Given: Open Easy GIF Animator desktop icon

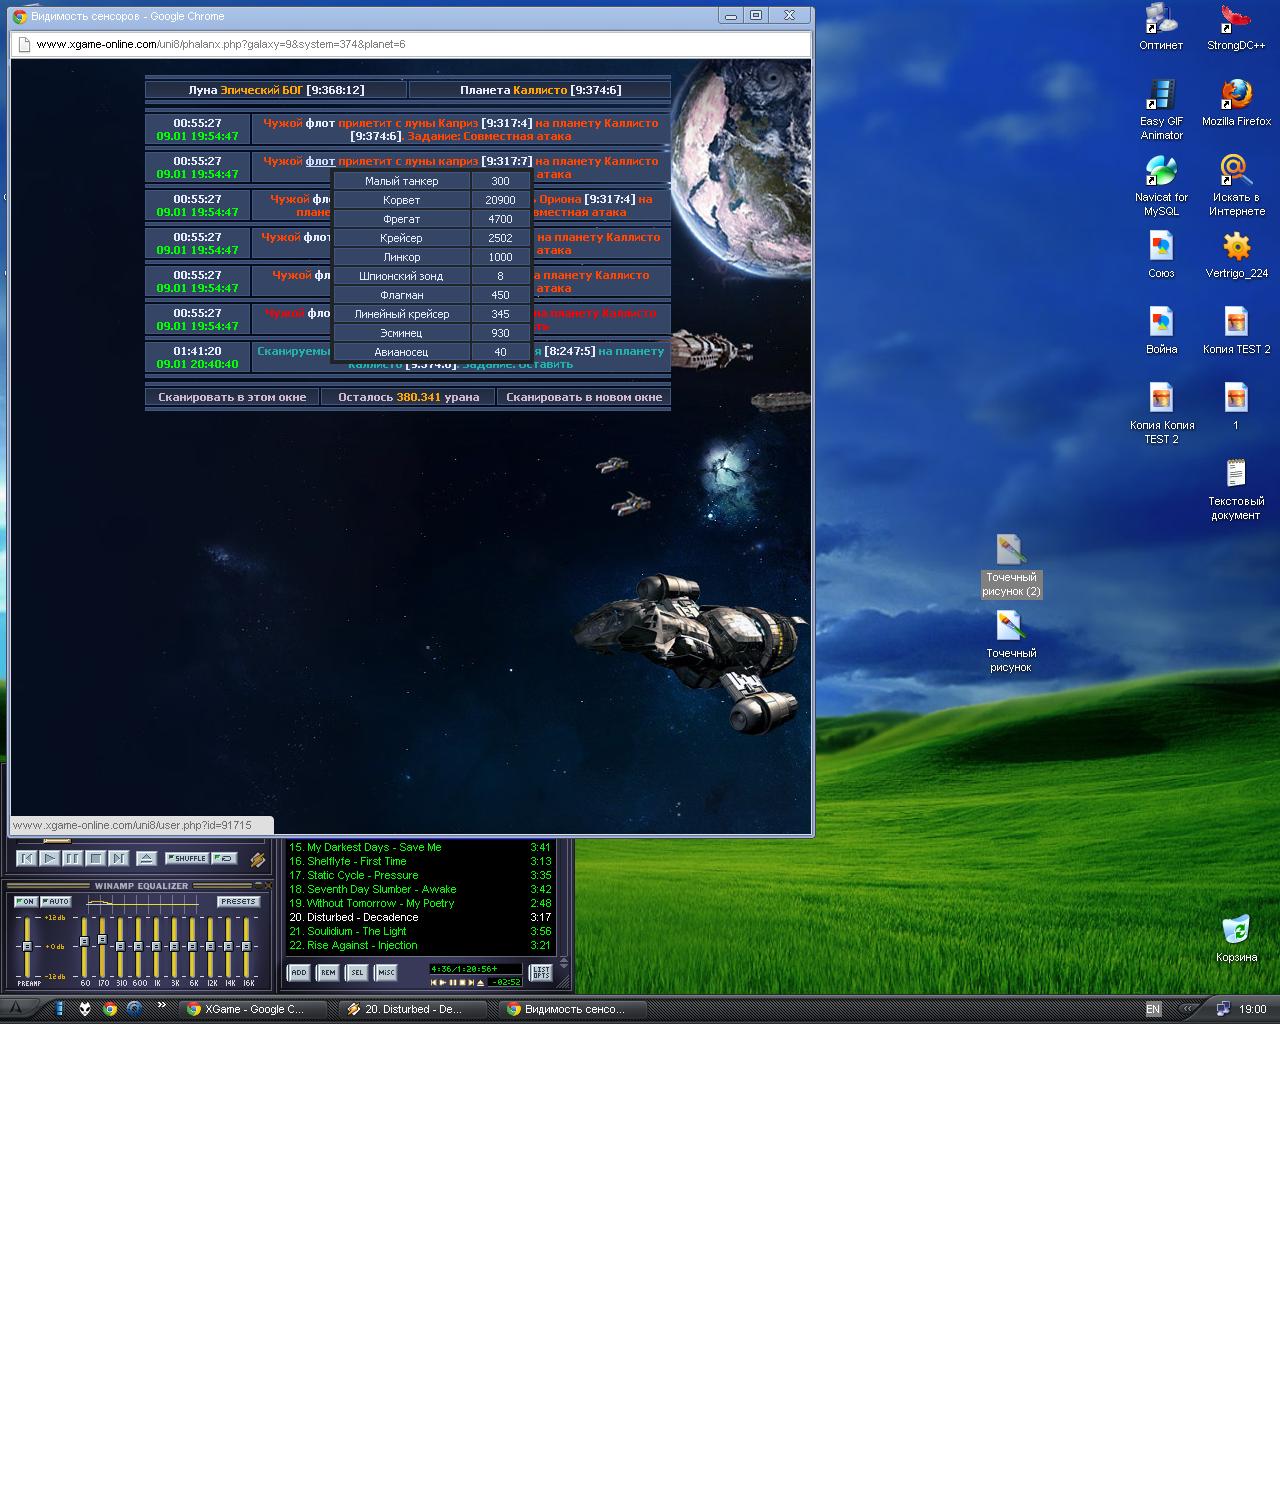Looking at the screenshot, I should 1161,110.
